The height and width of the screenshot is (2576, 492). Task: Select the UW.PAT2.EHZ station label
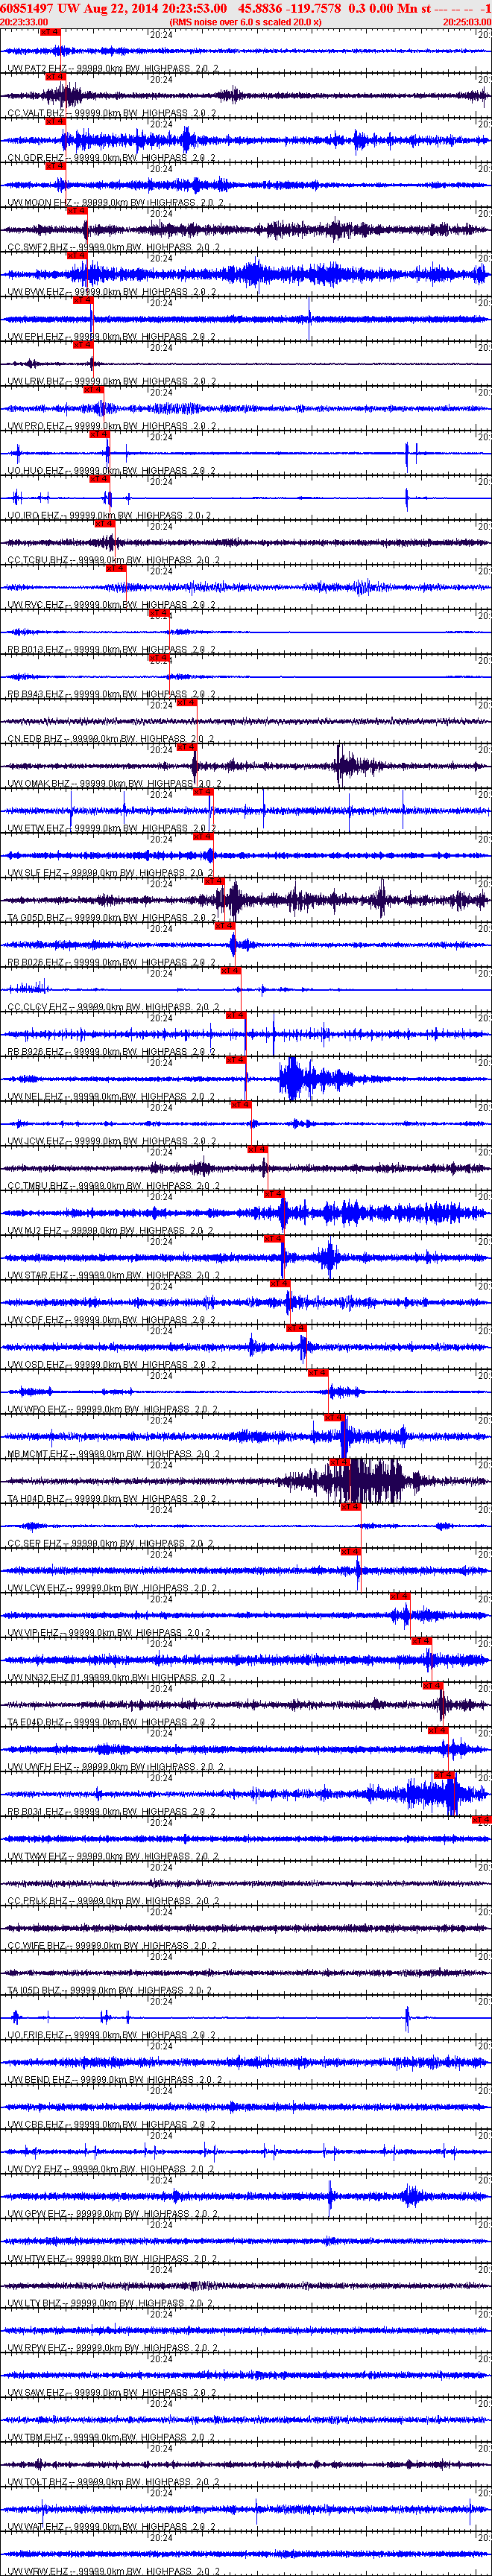(x=112, y=69)
